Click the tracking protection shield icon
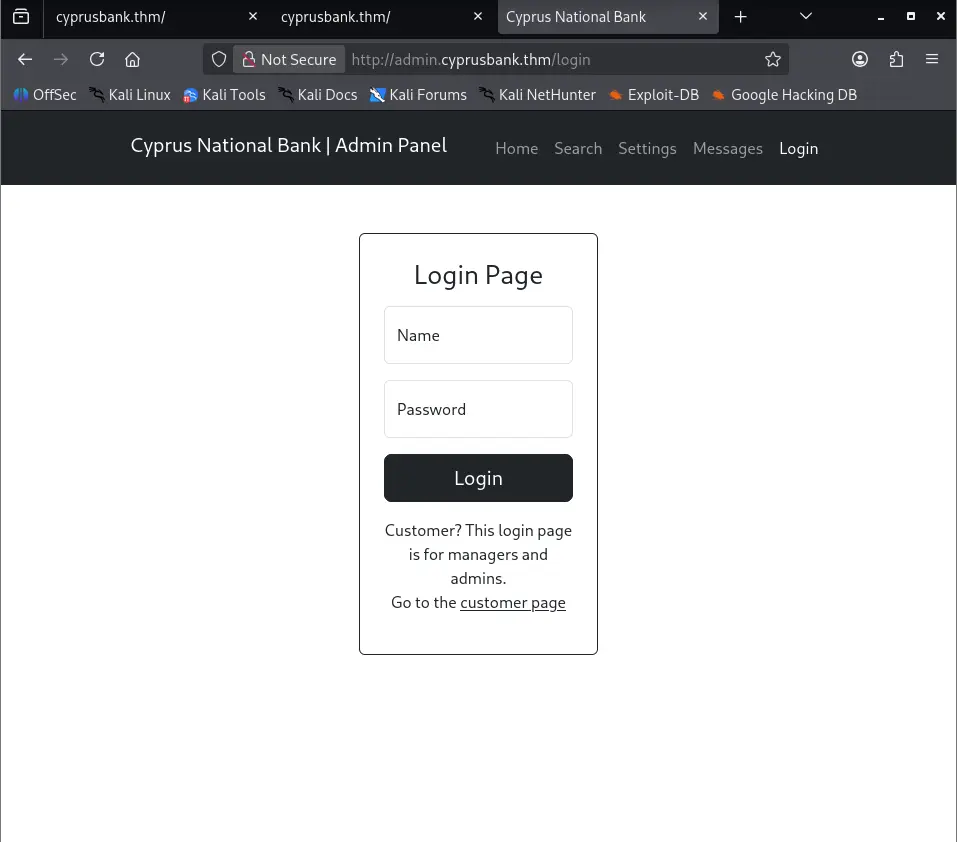The width and height of the screenshot is (957, 842). (219, 60)
